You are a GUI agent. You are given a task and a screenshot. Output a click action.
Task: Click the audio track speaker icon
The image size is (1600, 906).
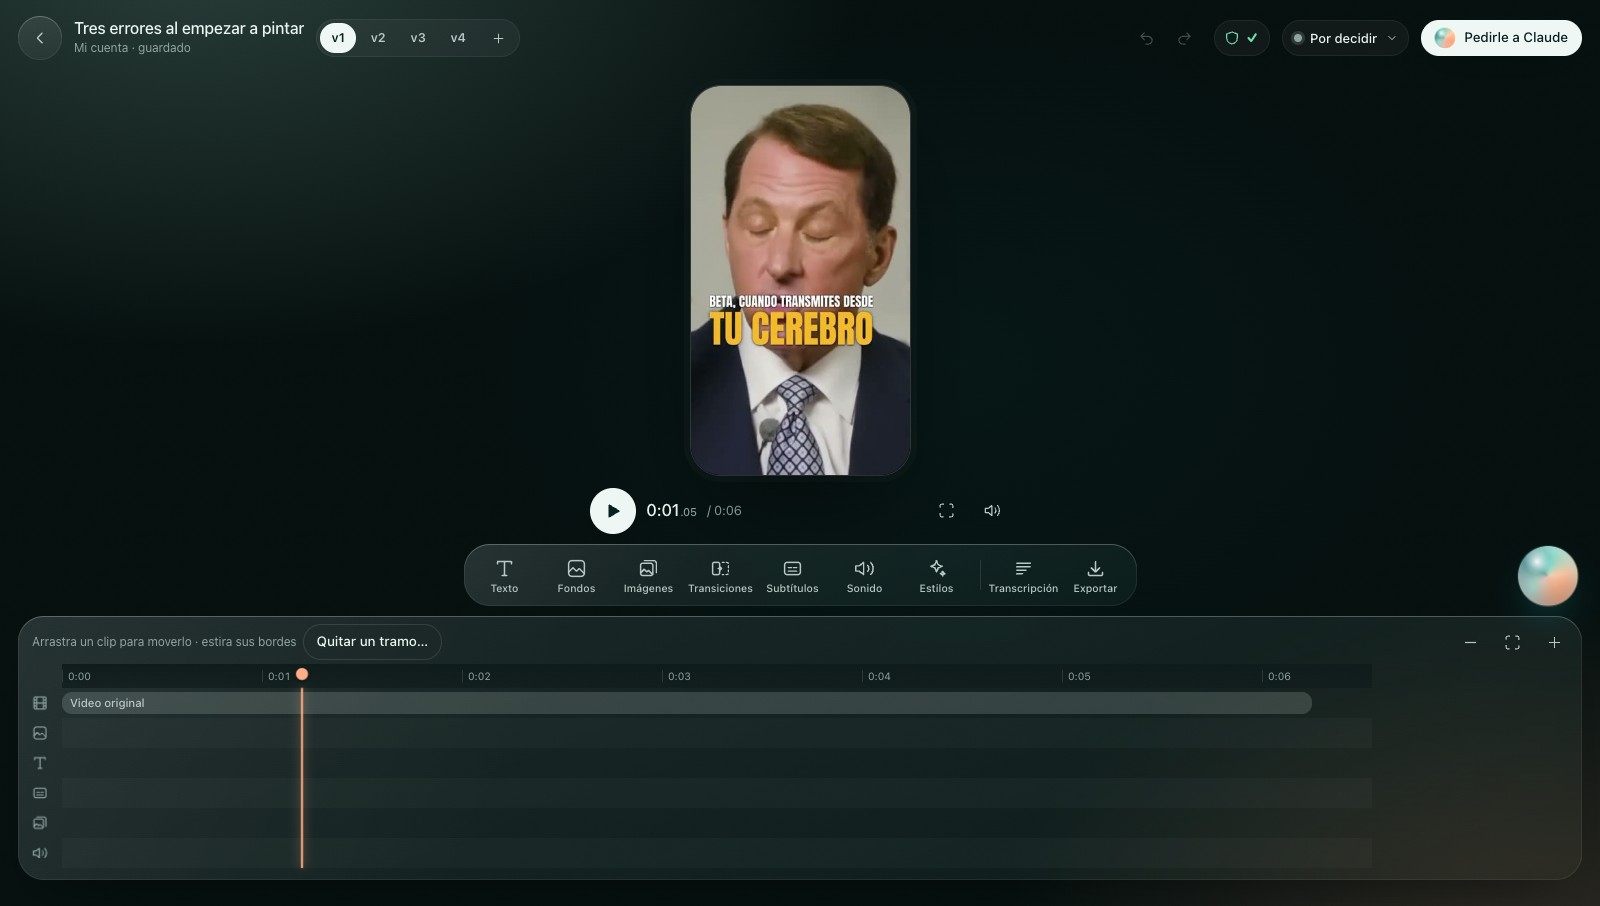40,853
